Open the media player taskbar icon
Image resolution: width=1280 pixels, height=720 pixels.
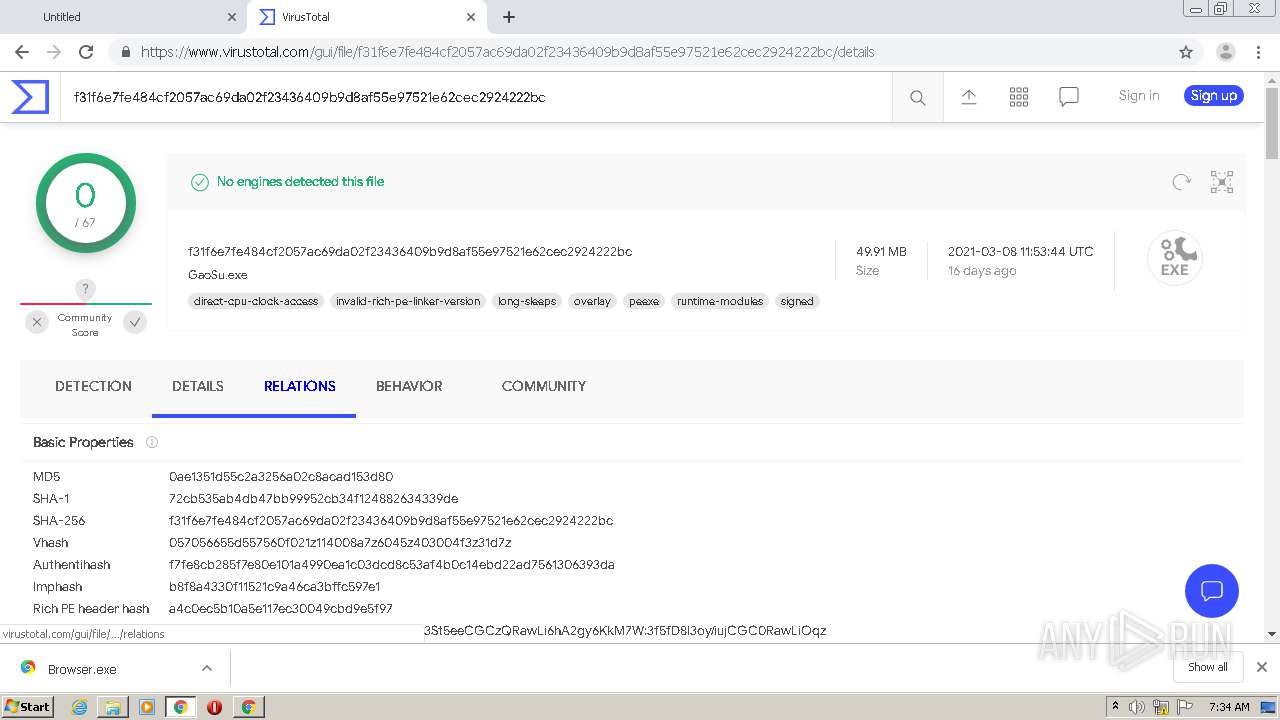tap(147, 707)
